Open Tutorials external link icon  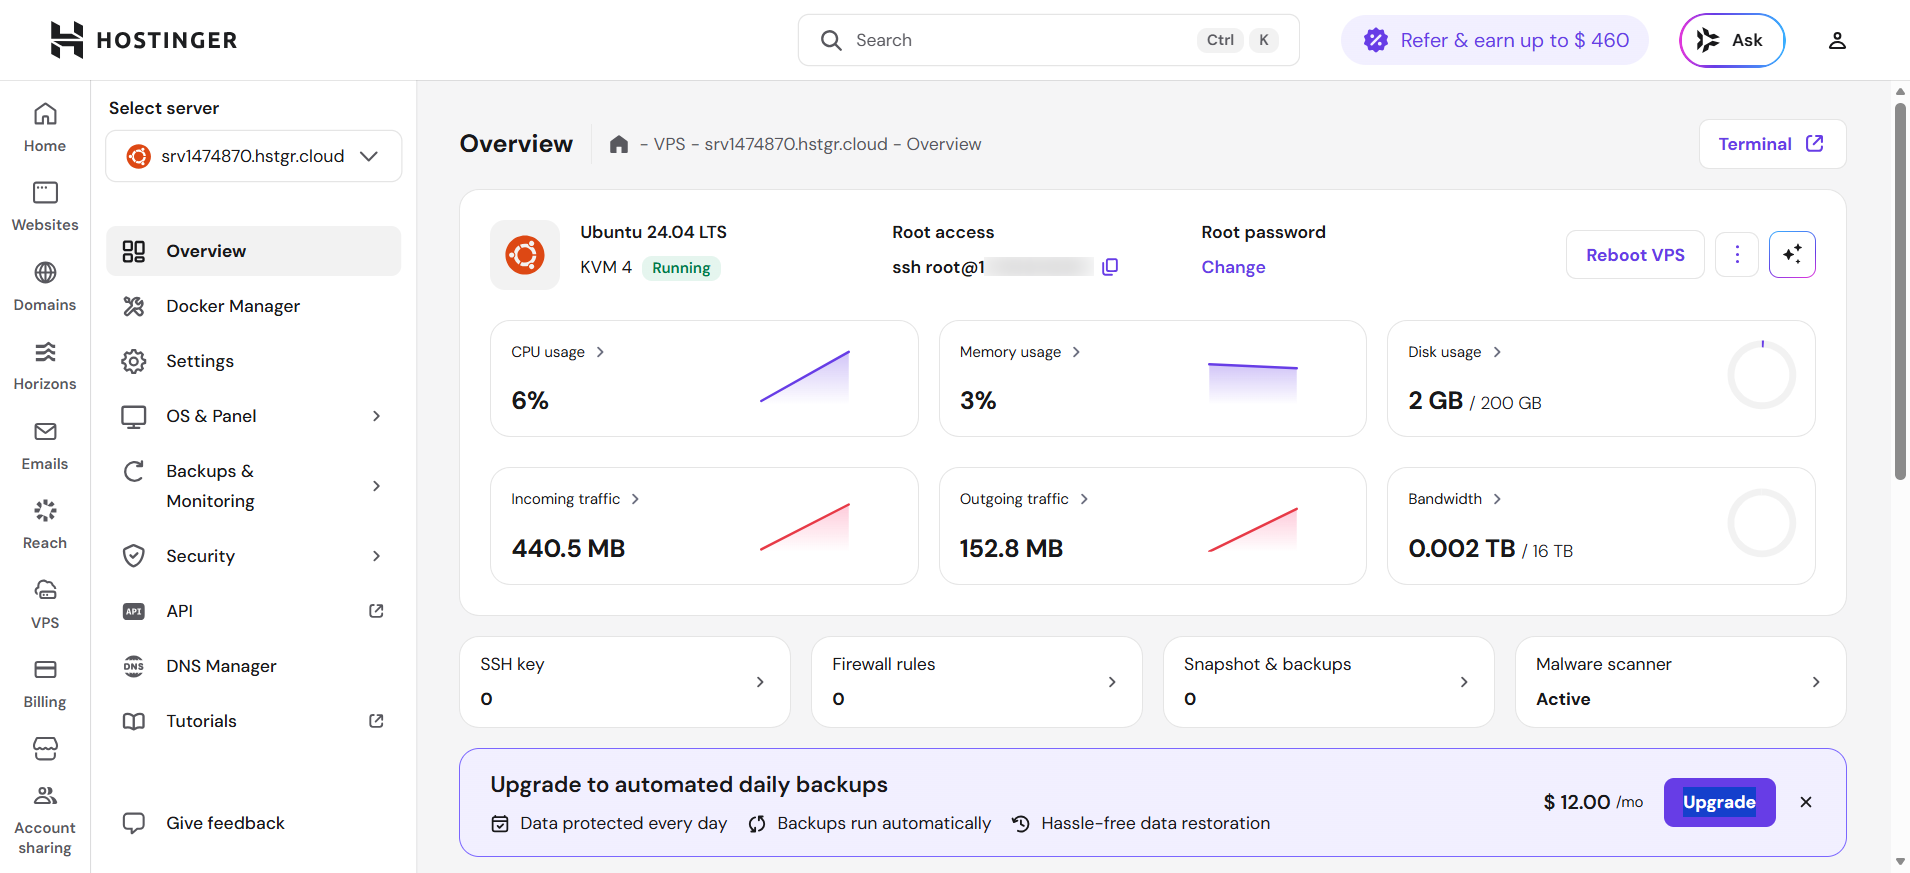(x=376, y=721)
